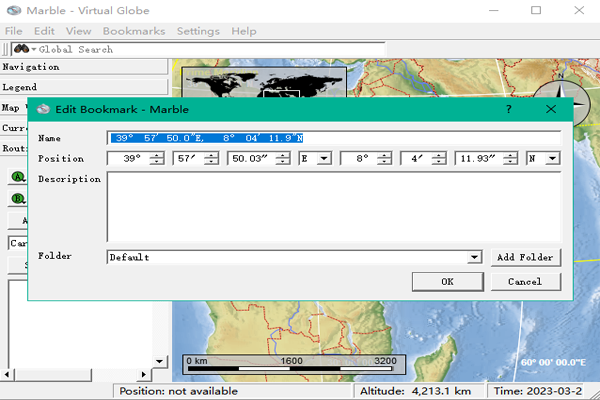Viewport: 600px width, 400px height.
Task: Adjust latitude minutes 4′ stepper
Action: click(439, 158)
